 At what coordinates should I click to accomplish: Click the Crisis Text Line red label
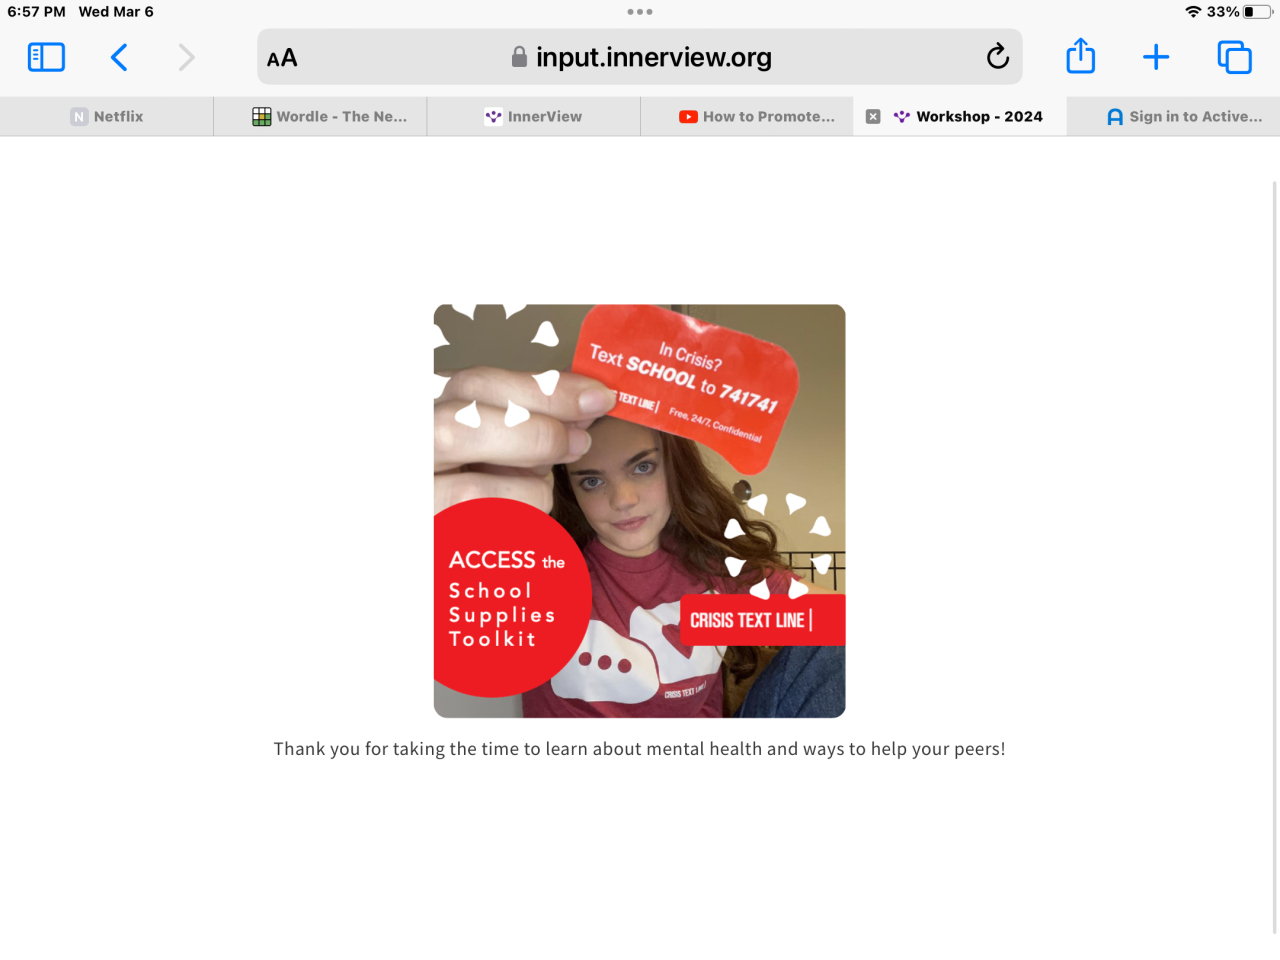coord(762,620)
